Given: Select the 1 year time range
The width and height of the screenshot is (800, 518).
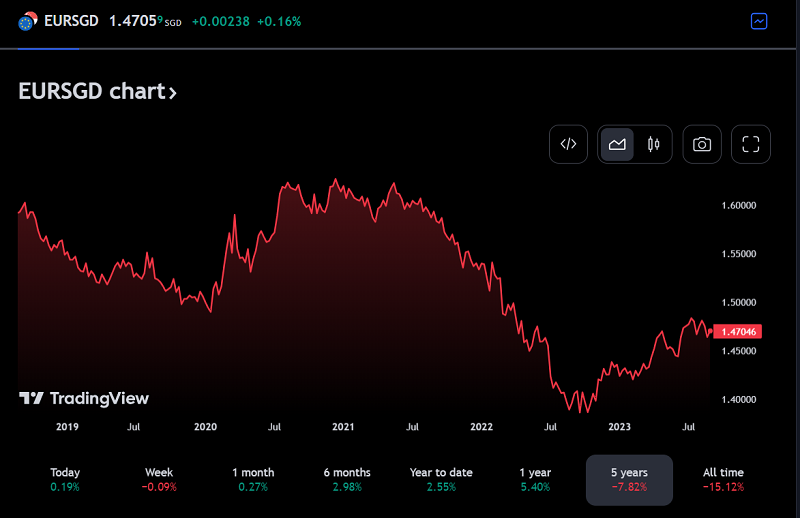Looking at the screenshot, I should click(535, 479).
